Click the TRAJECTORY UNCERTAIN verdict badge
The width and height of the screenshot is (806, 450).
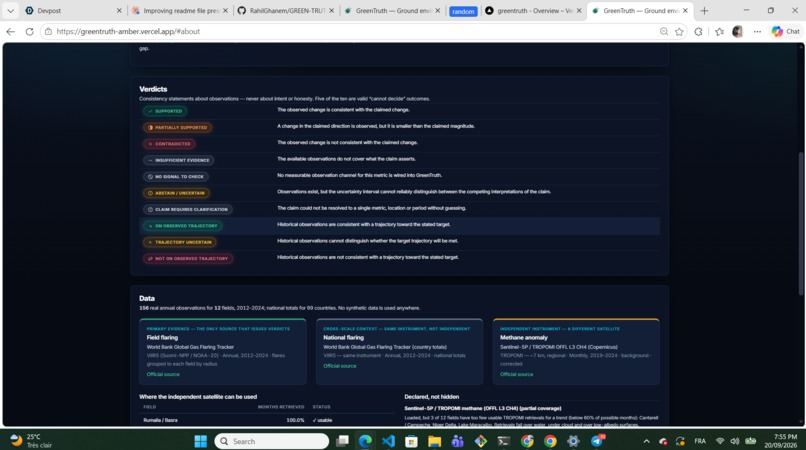(x=179, y=242)
